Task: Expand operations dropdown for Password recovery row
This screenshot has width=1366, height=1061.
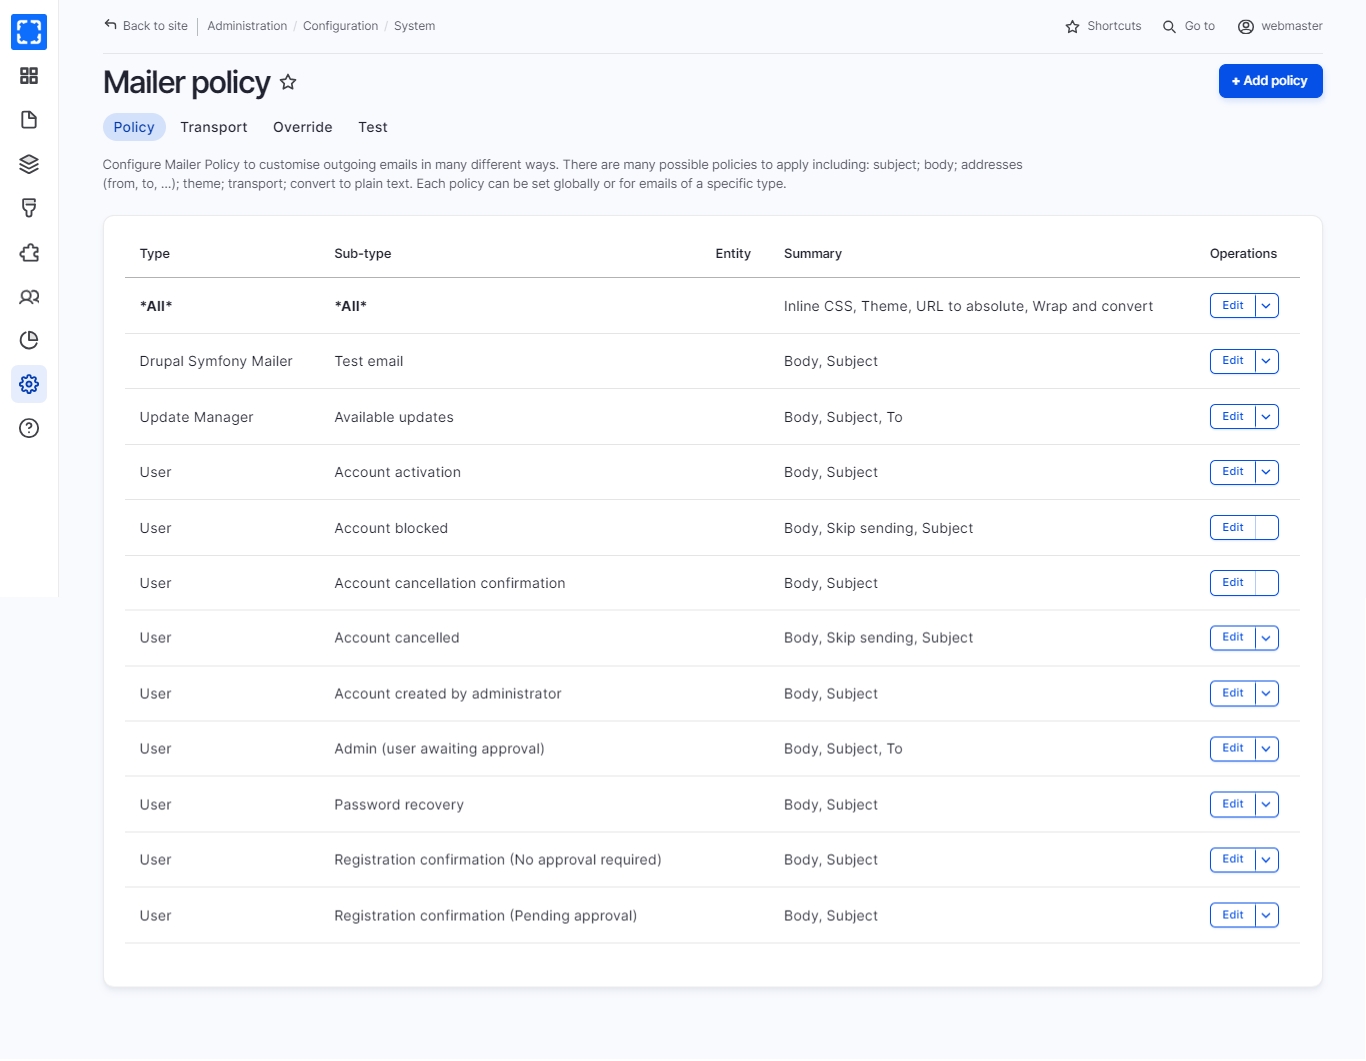Action: 1266,804
